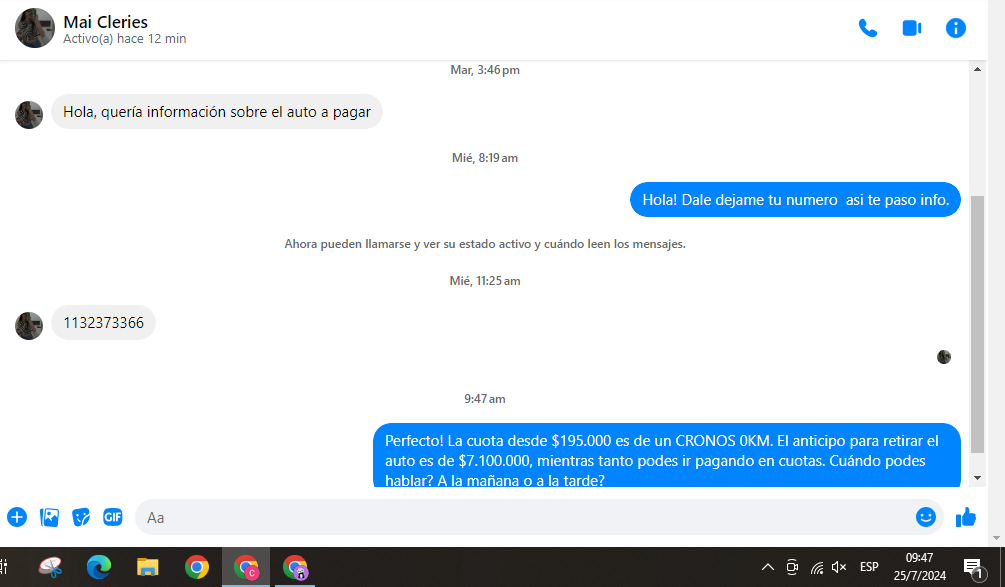1005x587 pixels.
Task: Switch to the second Chrome profile window in taskbar
Action: click(x=295, y=567)
